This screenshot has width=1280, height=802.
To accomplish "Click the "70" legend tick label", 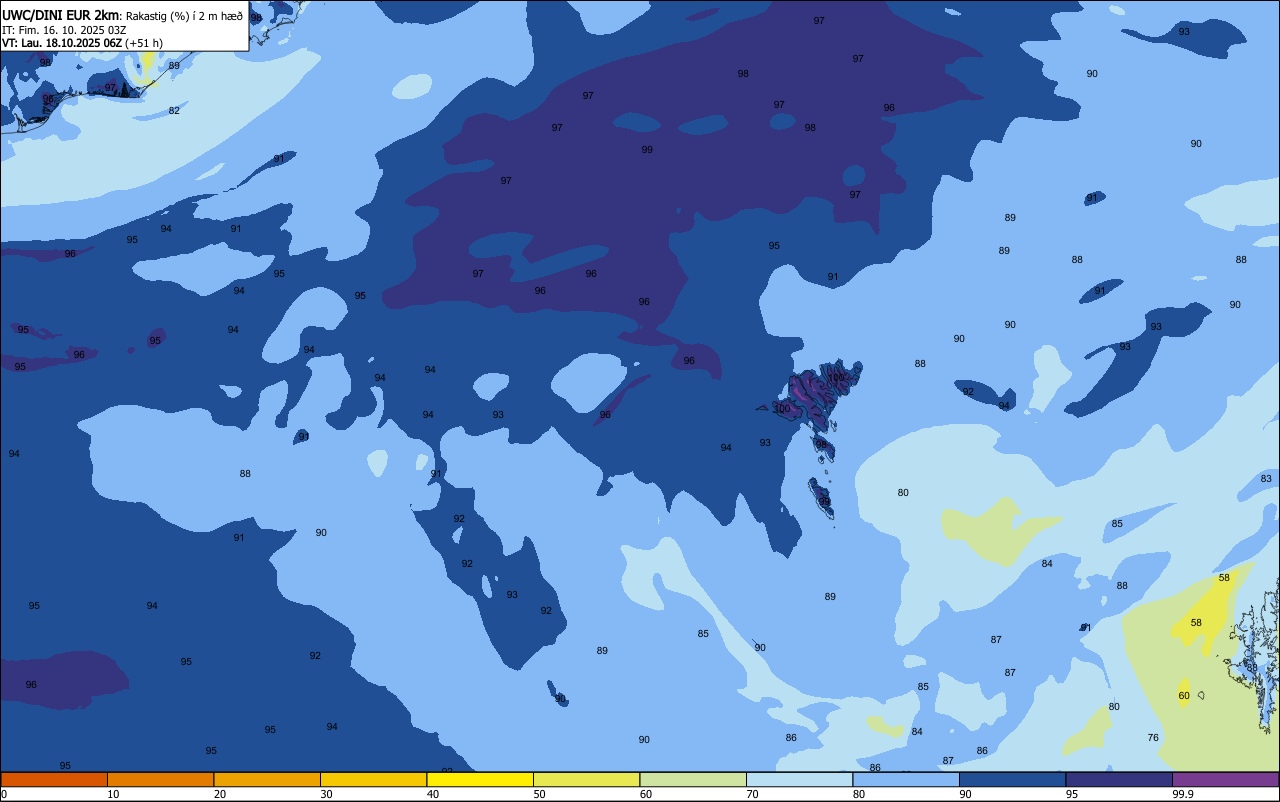I will coord(752,794).
